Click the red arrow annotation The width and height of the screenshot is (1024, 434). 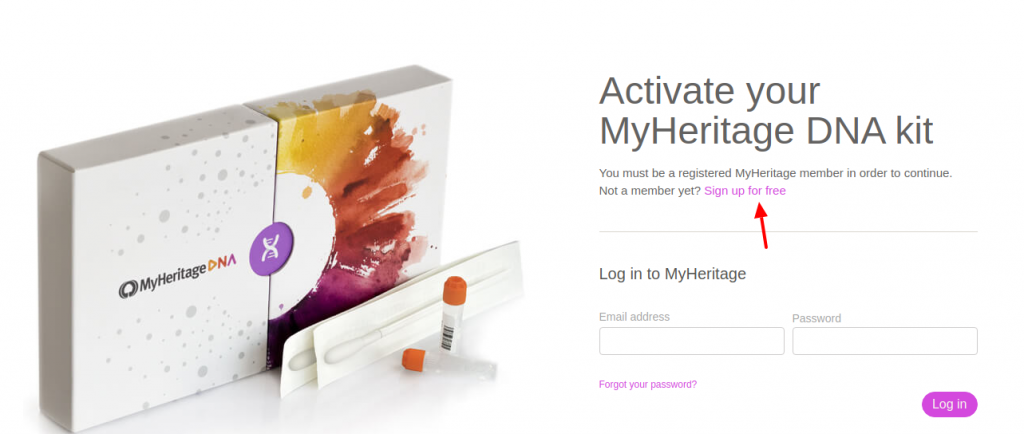click(762, 226)
